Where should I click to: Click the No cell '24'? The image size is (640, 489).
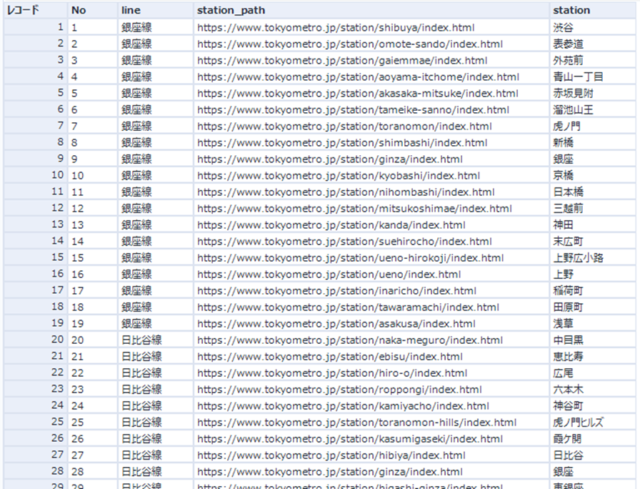click(93, 406)
